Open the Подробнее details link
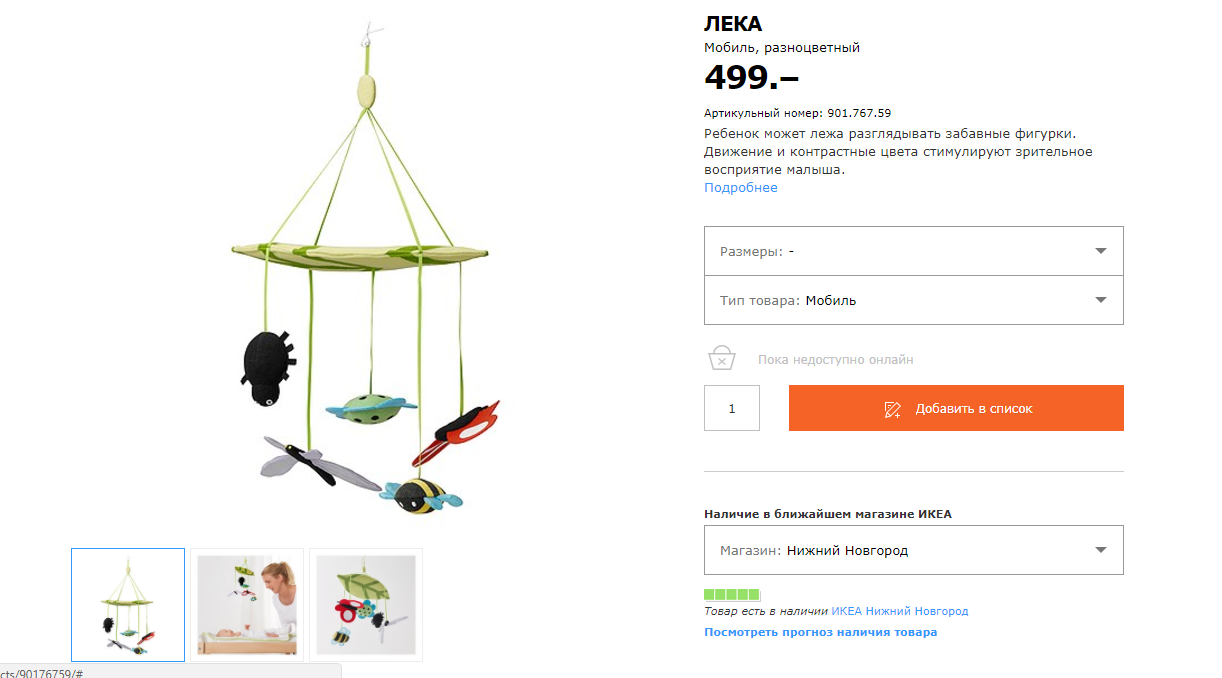 coord(740,188)
